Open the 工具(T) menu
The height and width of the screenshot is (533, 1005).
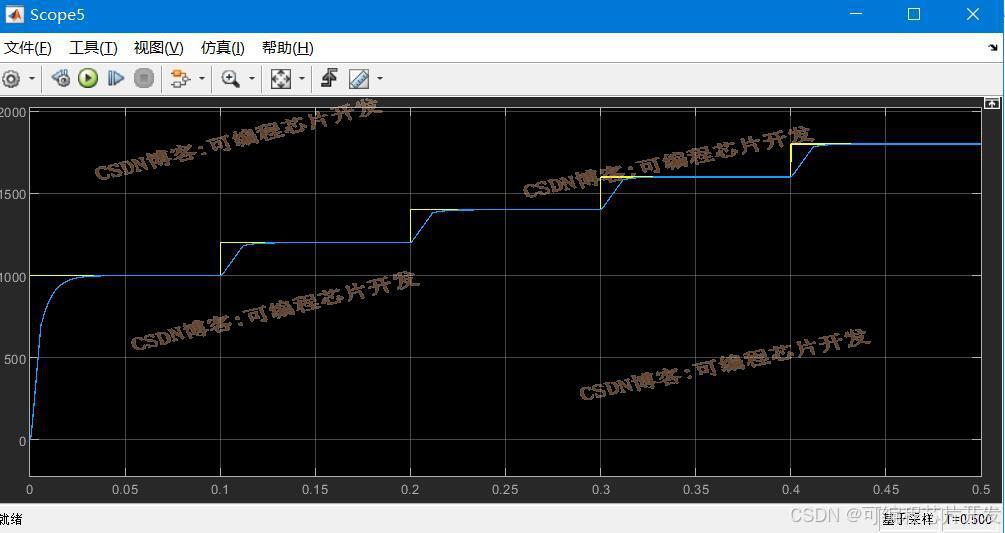[93, 48]
